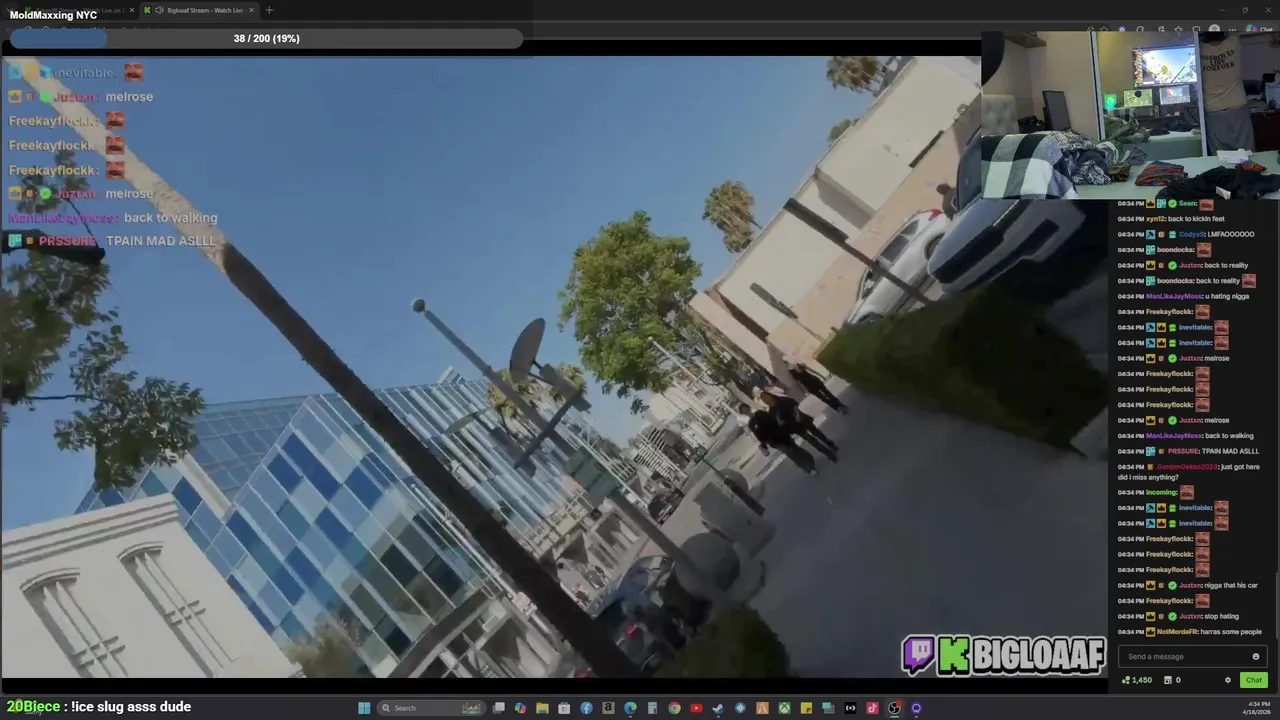The image size is (1280, 720).
Task: Click GordonGekko2023 username in chat
Action: click(1188, 467)
